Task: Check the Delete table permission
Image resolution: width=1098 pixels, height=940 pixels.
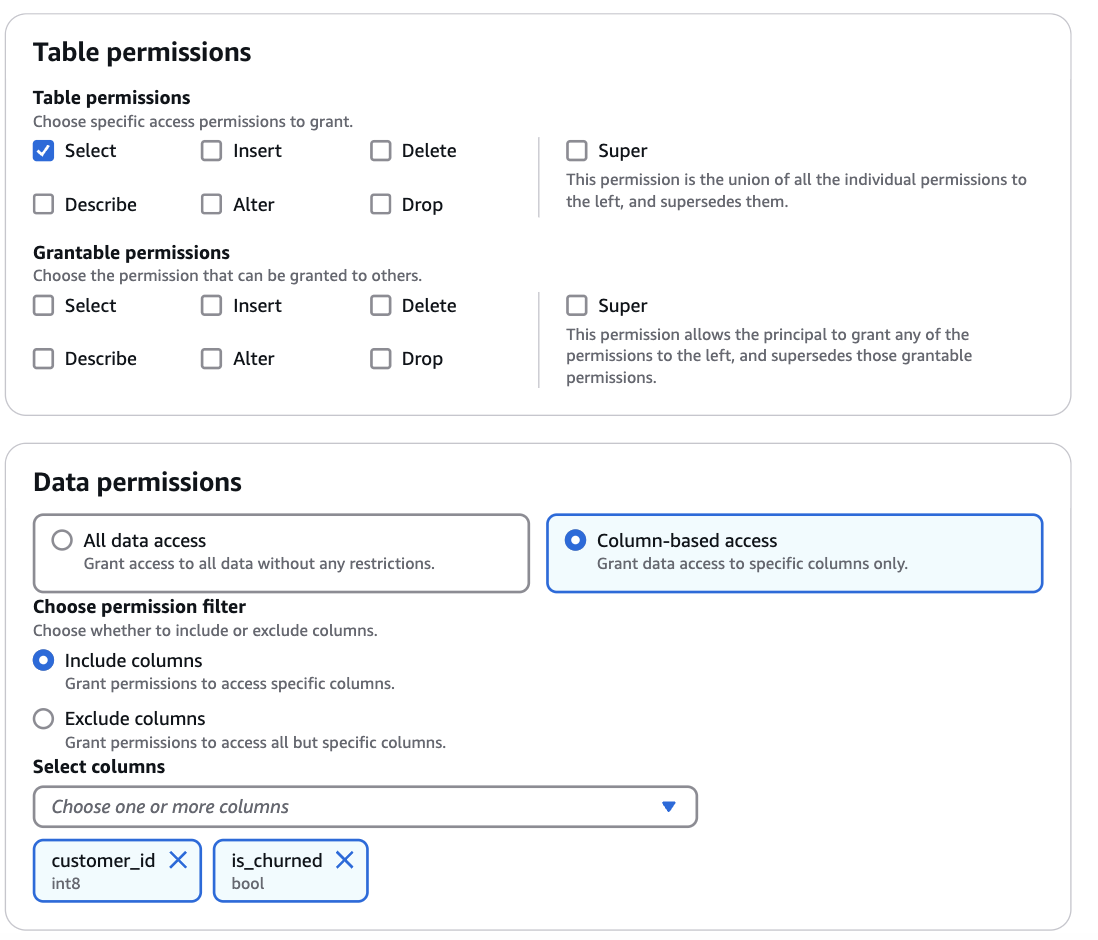Action: point(381,151)
